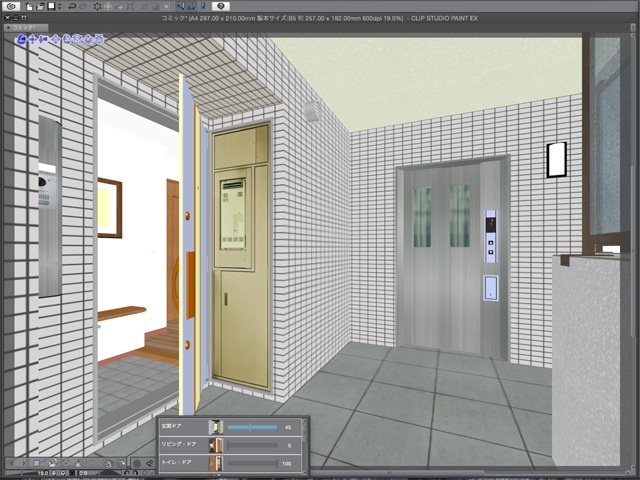Click the 玄関ドア label
Image resolution: width=640 pixels, height=480 pixels.
(171, 426)
